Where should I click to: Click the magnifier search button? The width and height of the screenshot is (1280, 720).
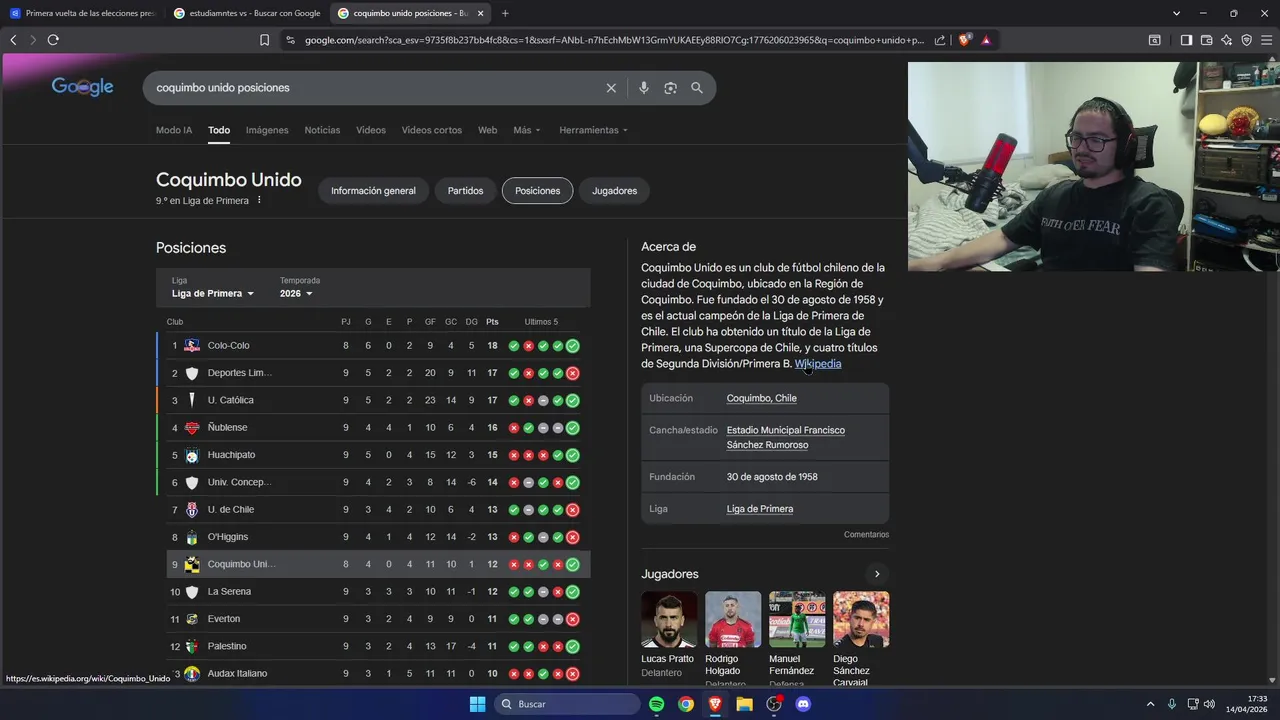pos(697,88)
